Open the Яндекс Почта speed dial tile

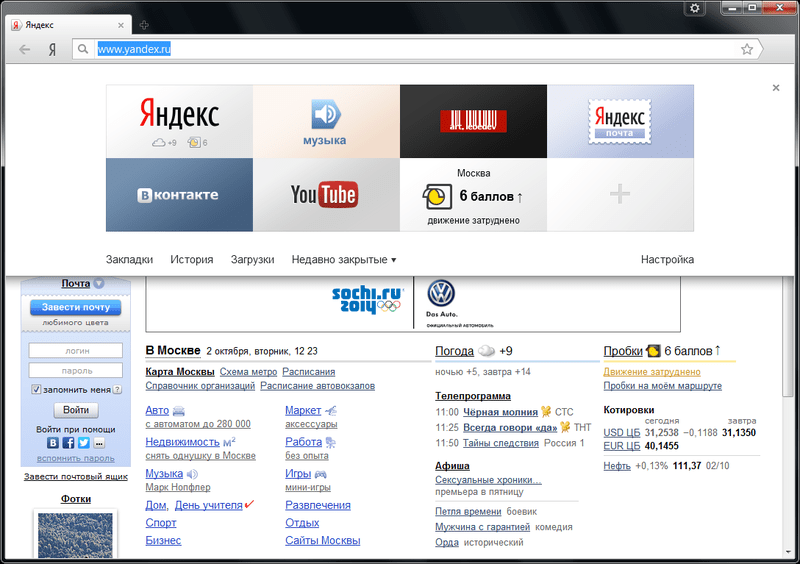(620, 121)
